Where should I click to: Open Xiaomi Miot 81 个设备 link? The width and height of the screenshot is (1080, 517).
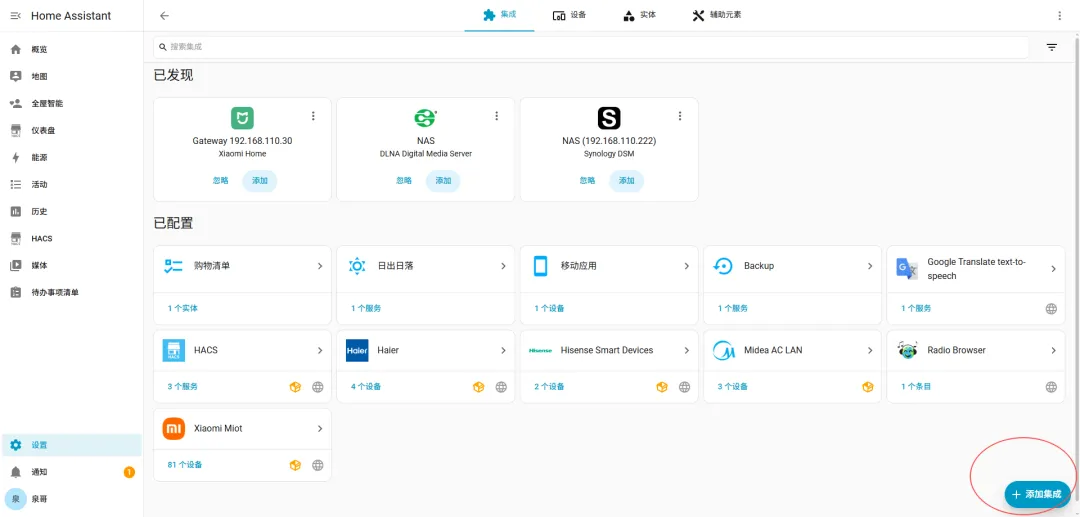point(185,465)
